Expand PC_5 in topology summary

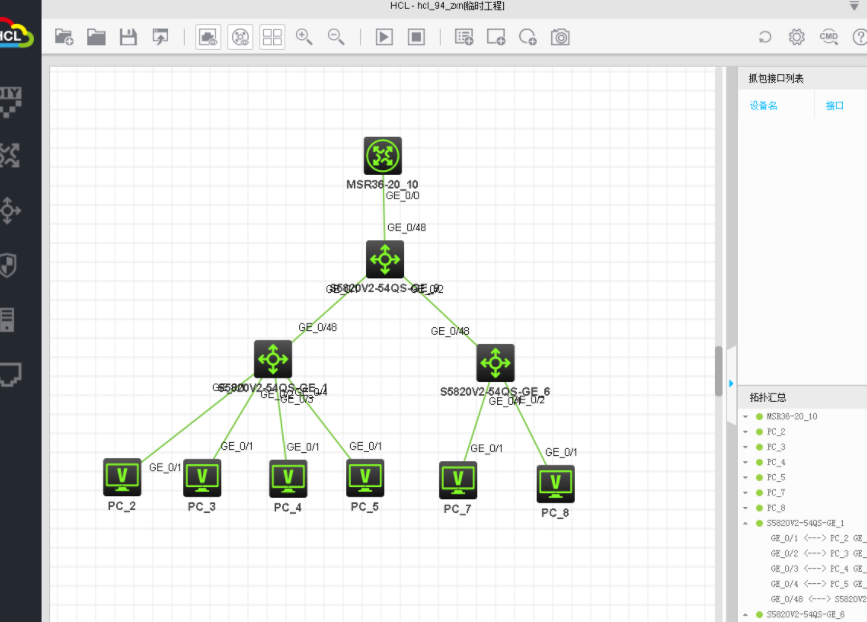click(x=745, y=477)
